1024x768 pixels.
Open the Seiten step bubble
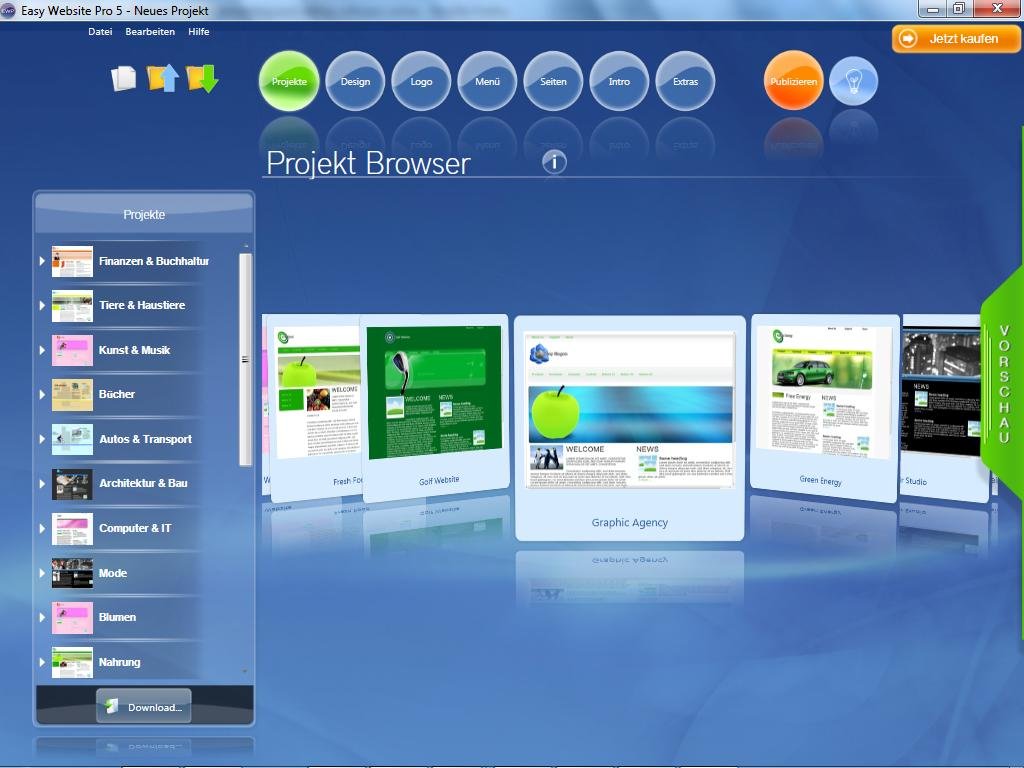coord(553,81)
